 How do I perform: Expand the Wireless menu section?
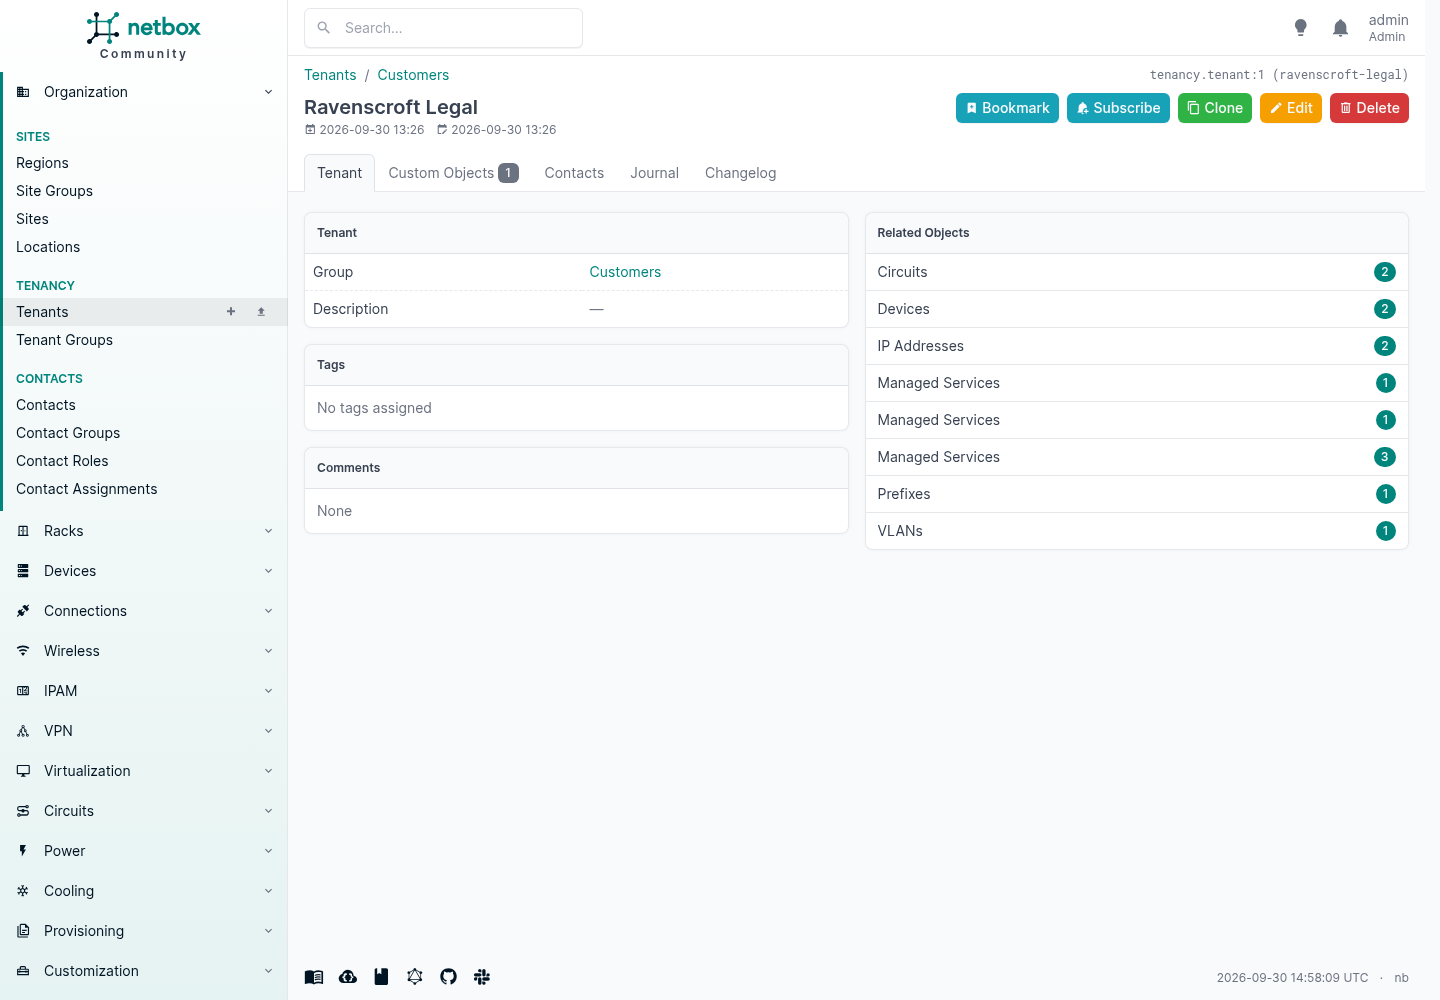coord(143,651)
